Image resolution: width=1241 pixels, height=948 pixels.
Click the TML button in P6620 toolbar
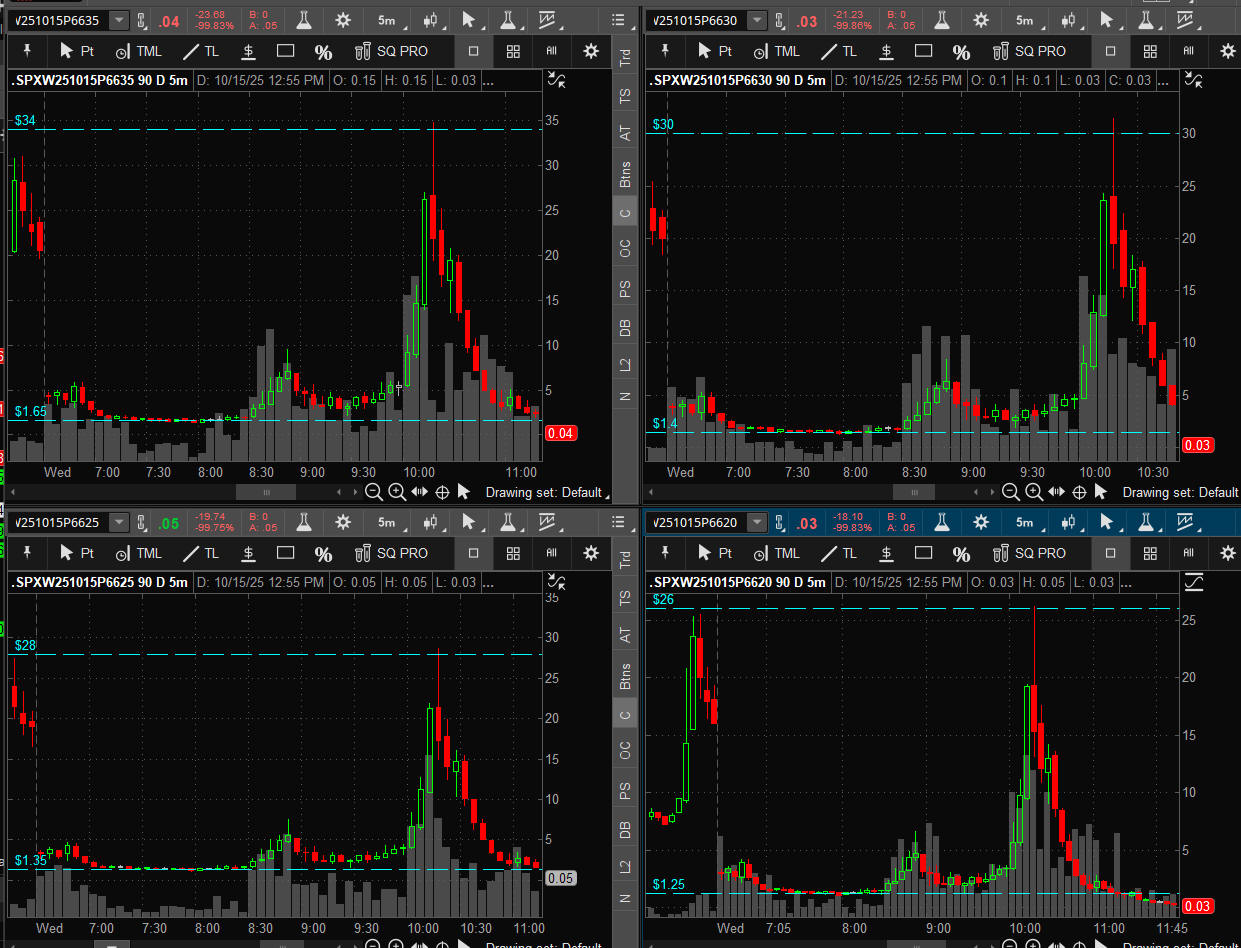pyautogui.click(x=776, y=553)
